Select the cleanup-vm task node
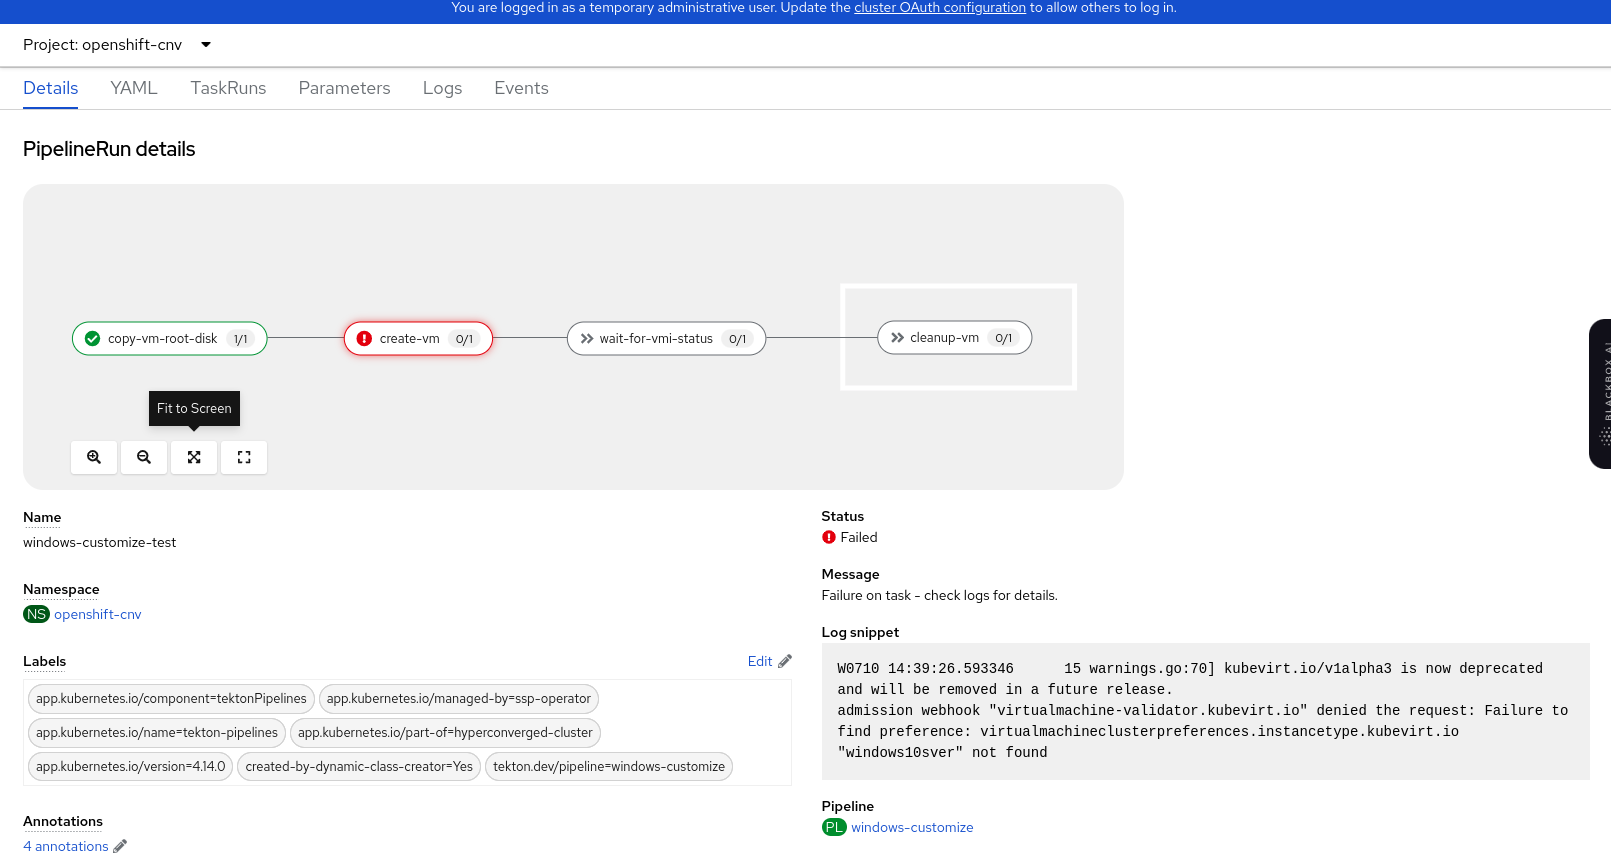This screenshot has height=858, width=1611. coord(955,338)
